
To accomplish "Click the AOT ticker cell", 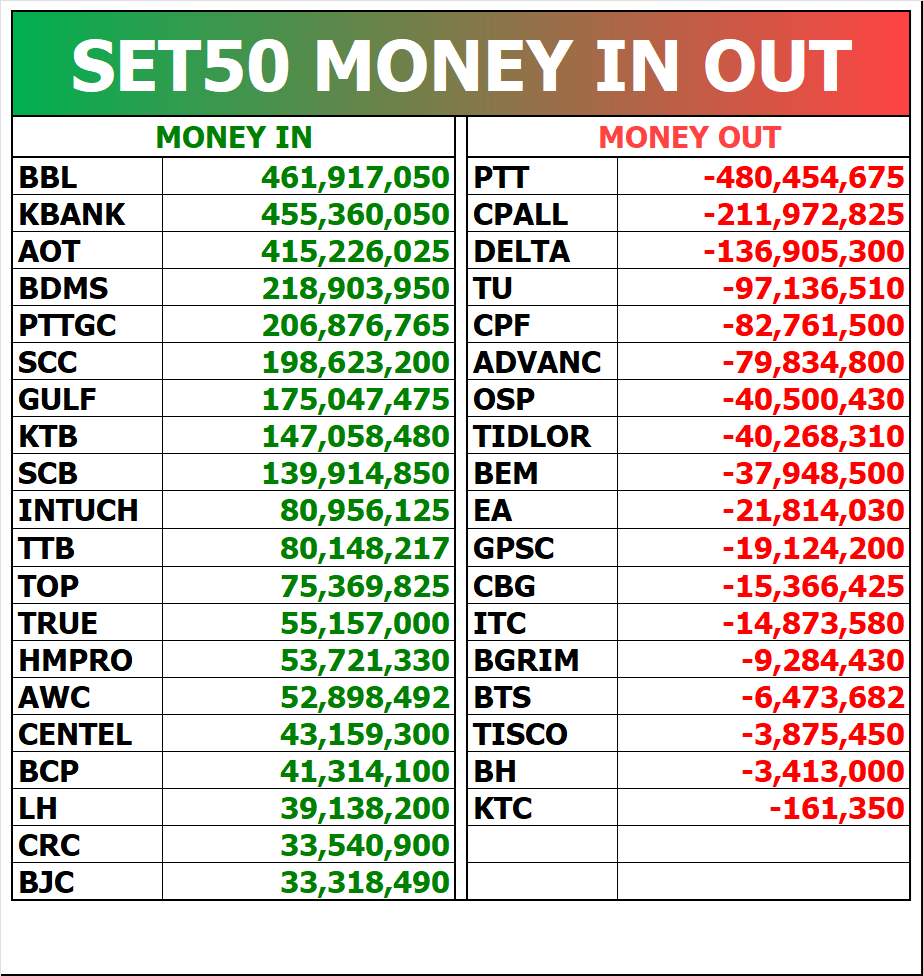I will pyautogui.click(x=87, y=251).
